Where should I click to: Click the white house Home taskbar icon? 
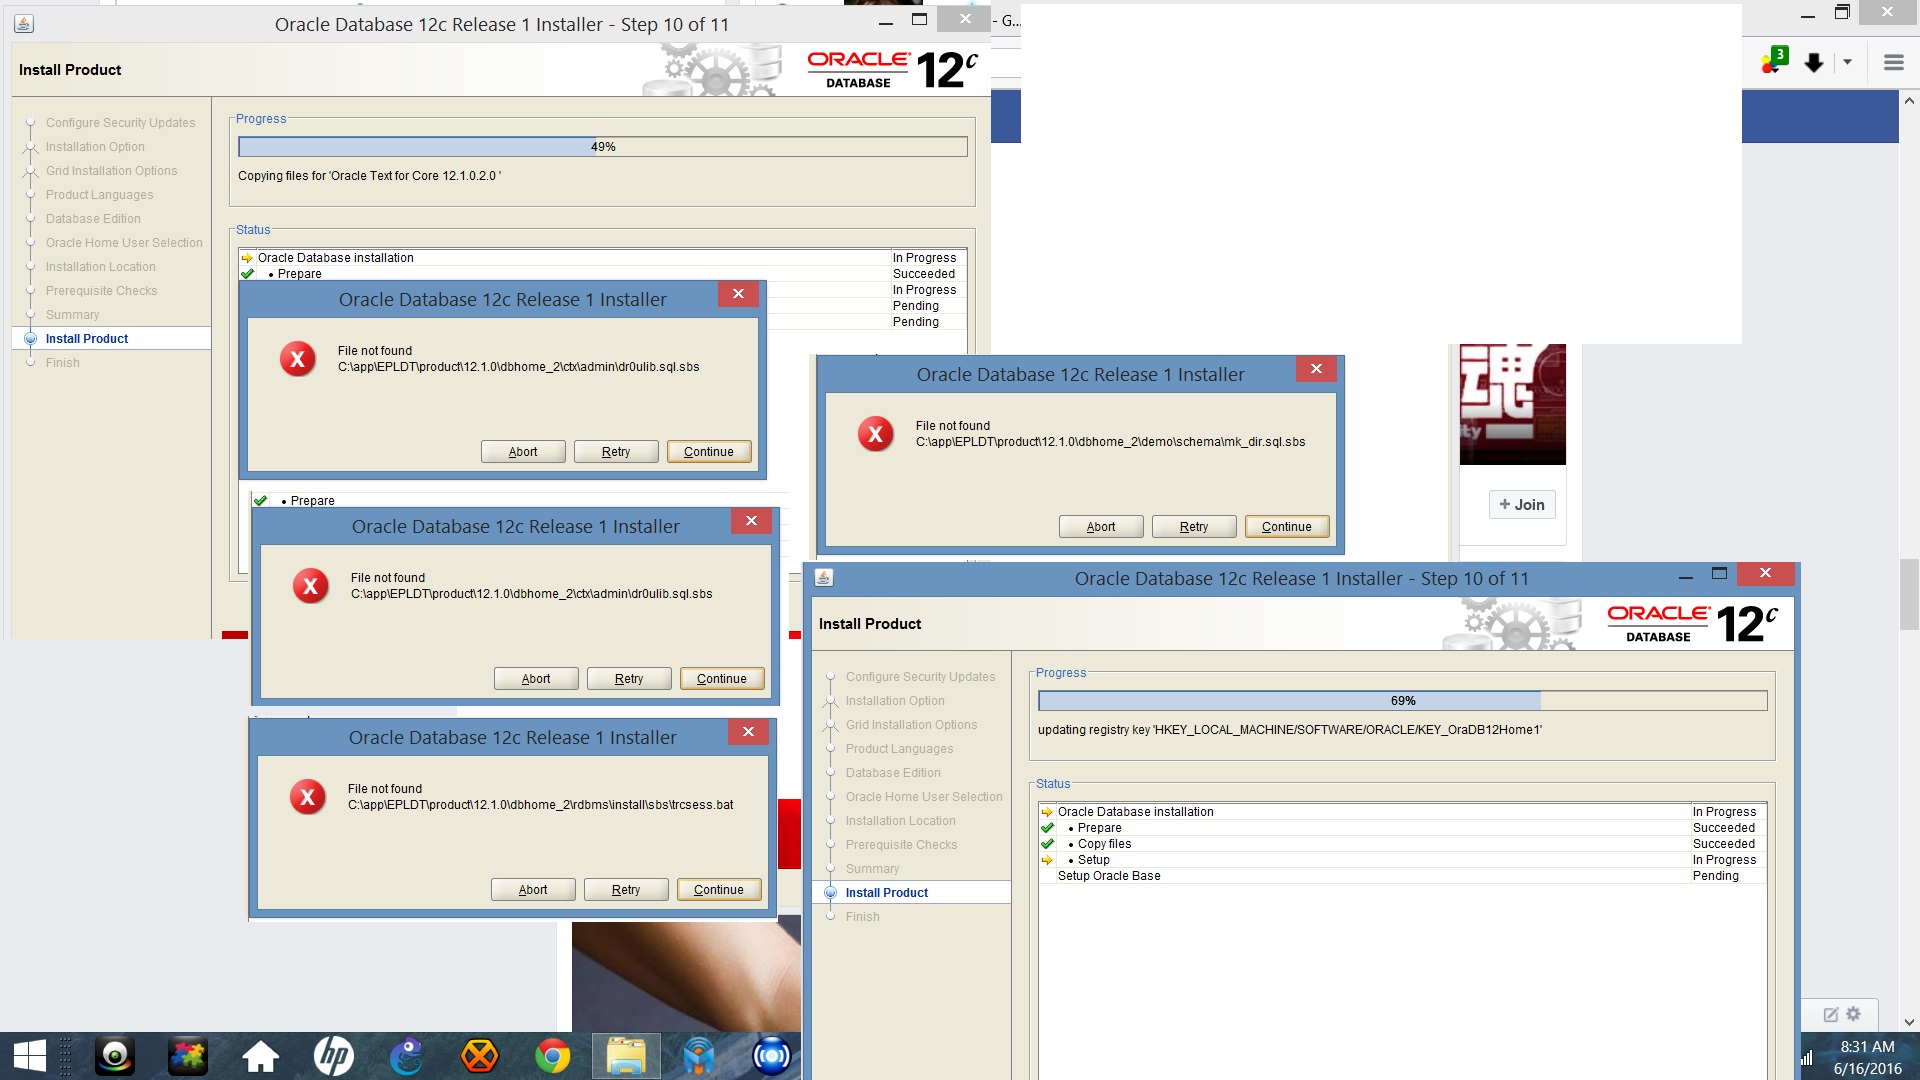point(260,1056)
